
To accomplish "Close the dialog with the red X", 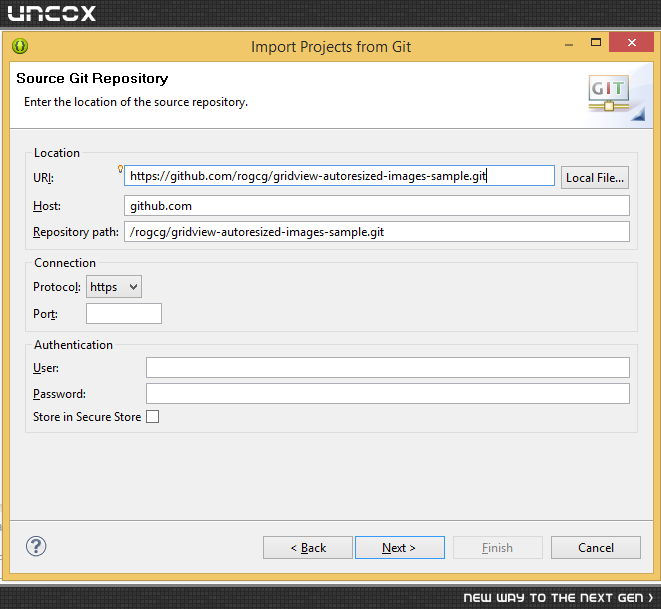I will click(x=631, y=42).
